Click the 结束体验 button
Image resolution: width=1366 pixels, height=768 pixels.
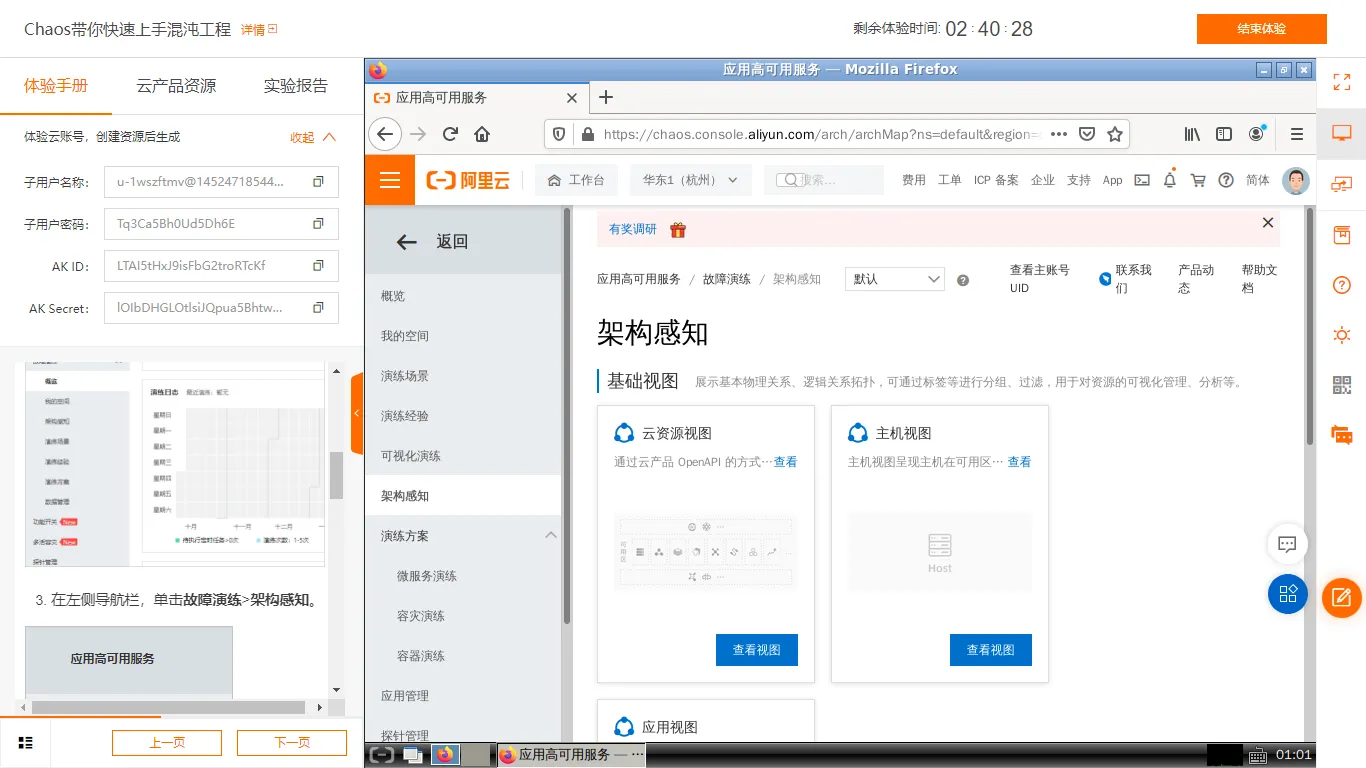point(1262,29)
